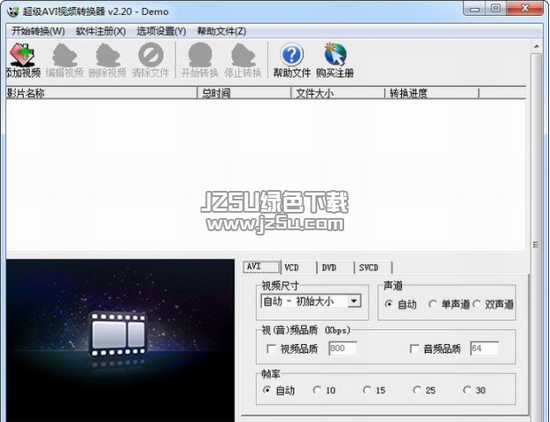The width and height of the screenshot is (550, 422).
Task: Enable the 视频品质 (video quality) checkbox
Action: click(x=271, y=349)
